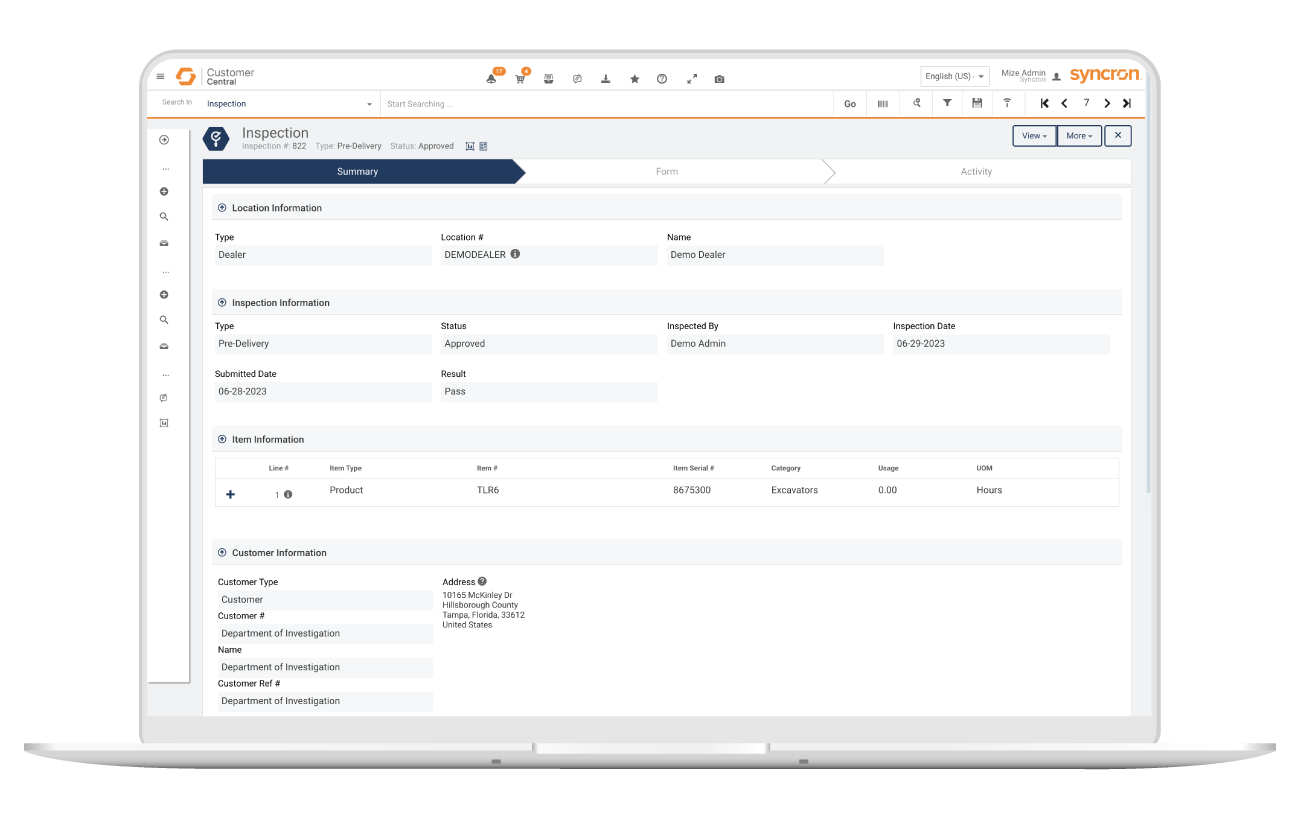
Task: Switch to the Form tab
Action: (667, 172)
